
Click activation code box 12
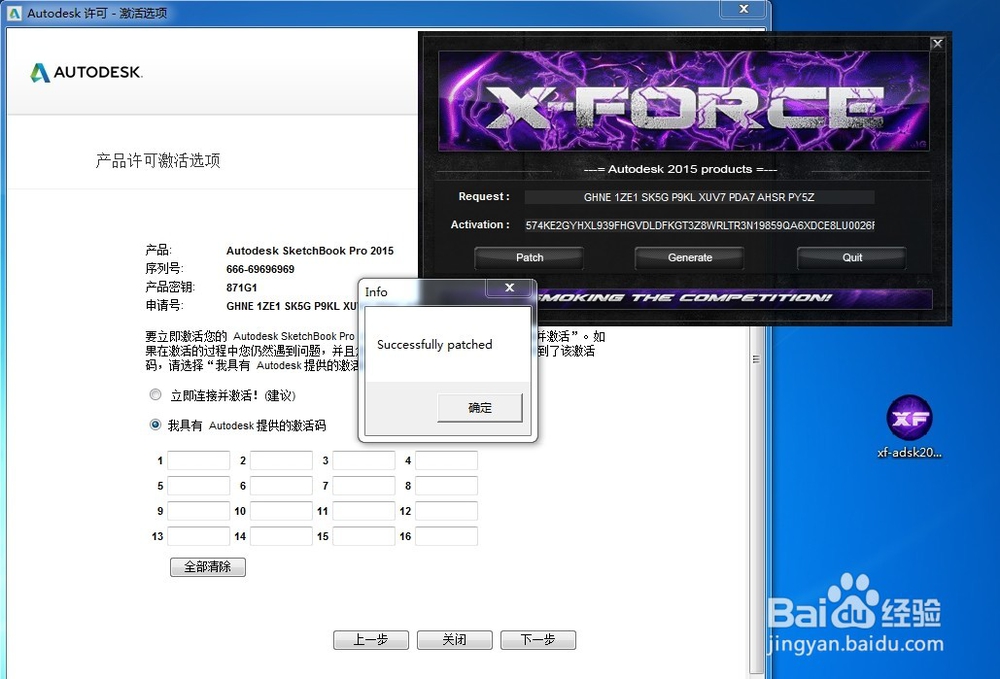[x=446, y=511]
